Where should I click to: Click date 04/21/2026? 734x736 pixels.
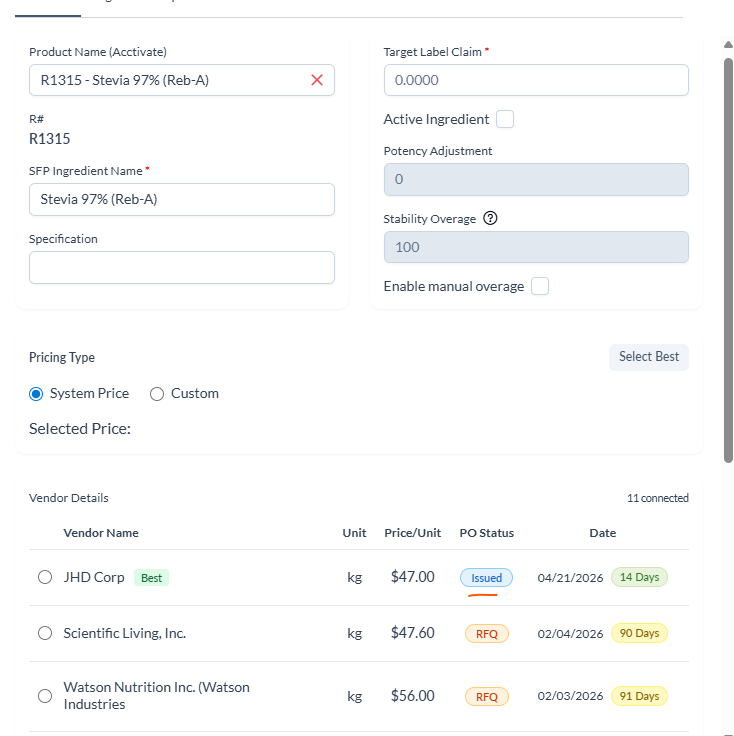(x=570, y=578)
